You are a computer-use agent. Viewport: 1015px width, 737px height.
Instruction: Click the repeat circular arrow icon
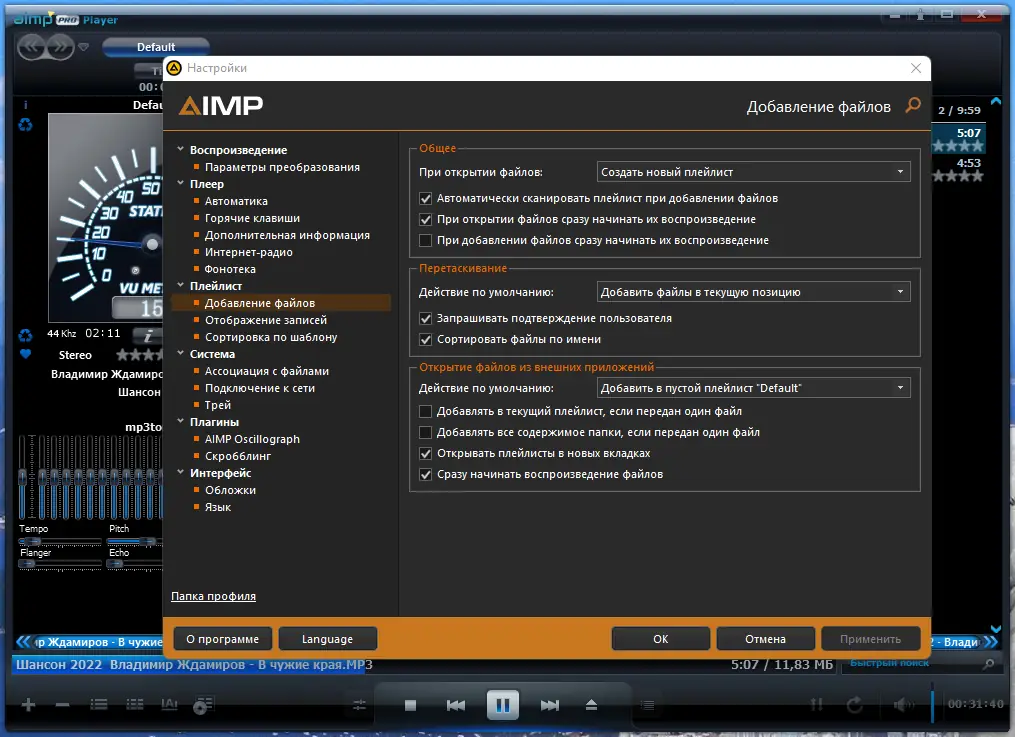point(854,705)
